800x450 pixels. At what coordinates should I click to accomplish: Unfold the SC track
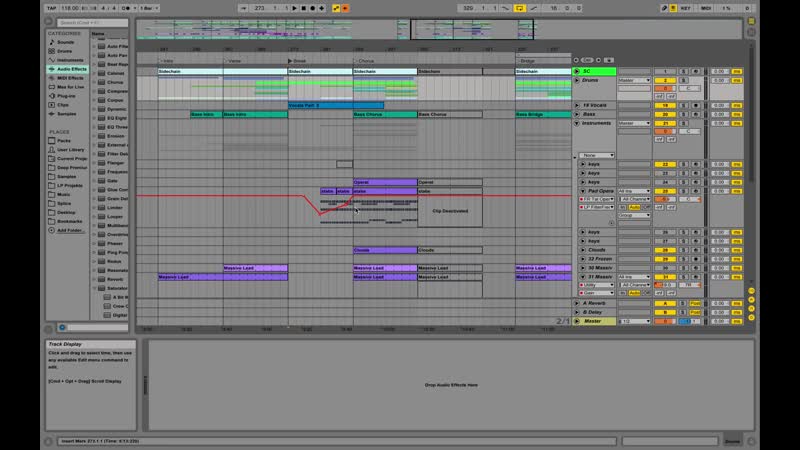point(577,71)
